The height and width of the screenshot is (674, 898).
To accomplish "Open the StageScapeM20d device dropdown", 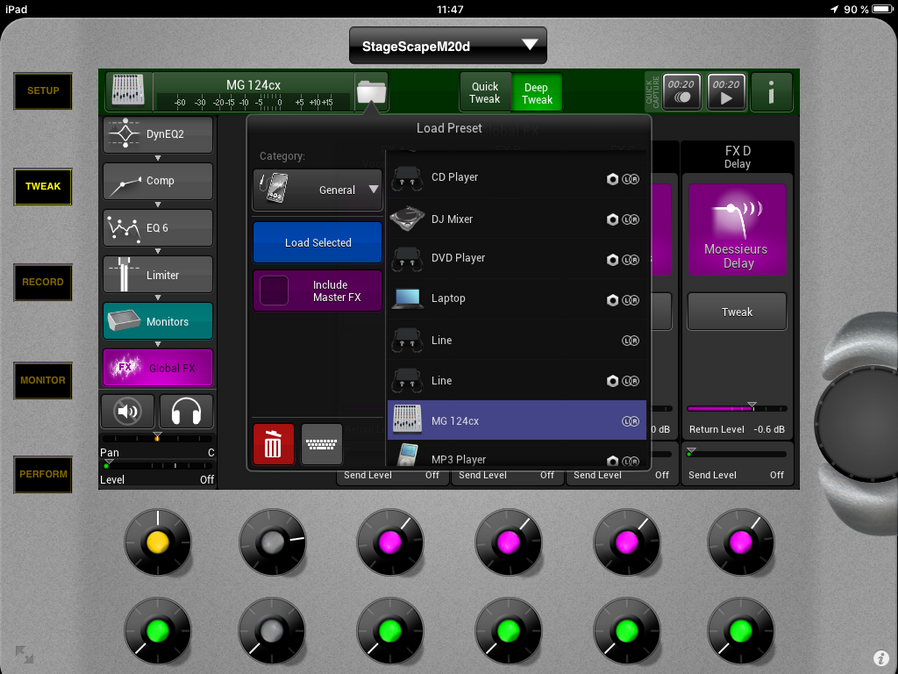I will 448,46.
